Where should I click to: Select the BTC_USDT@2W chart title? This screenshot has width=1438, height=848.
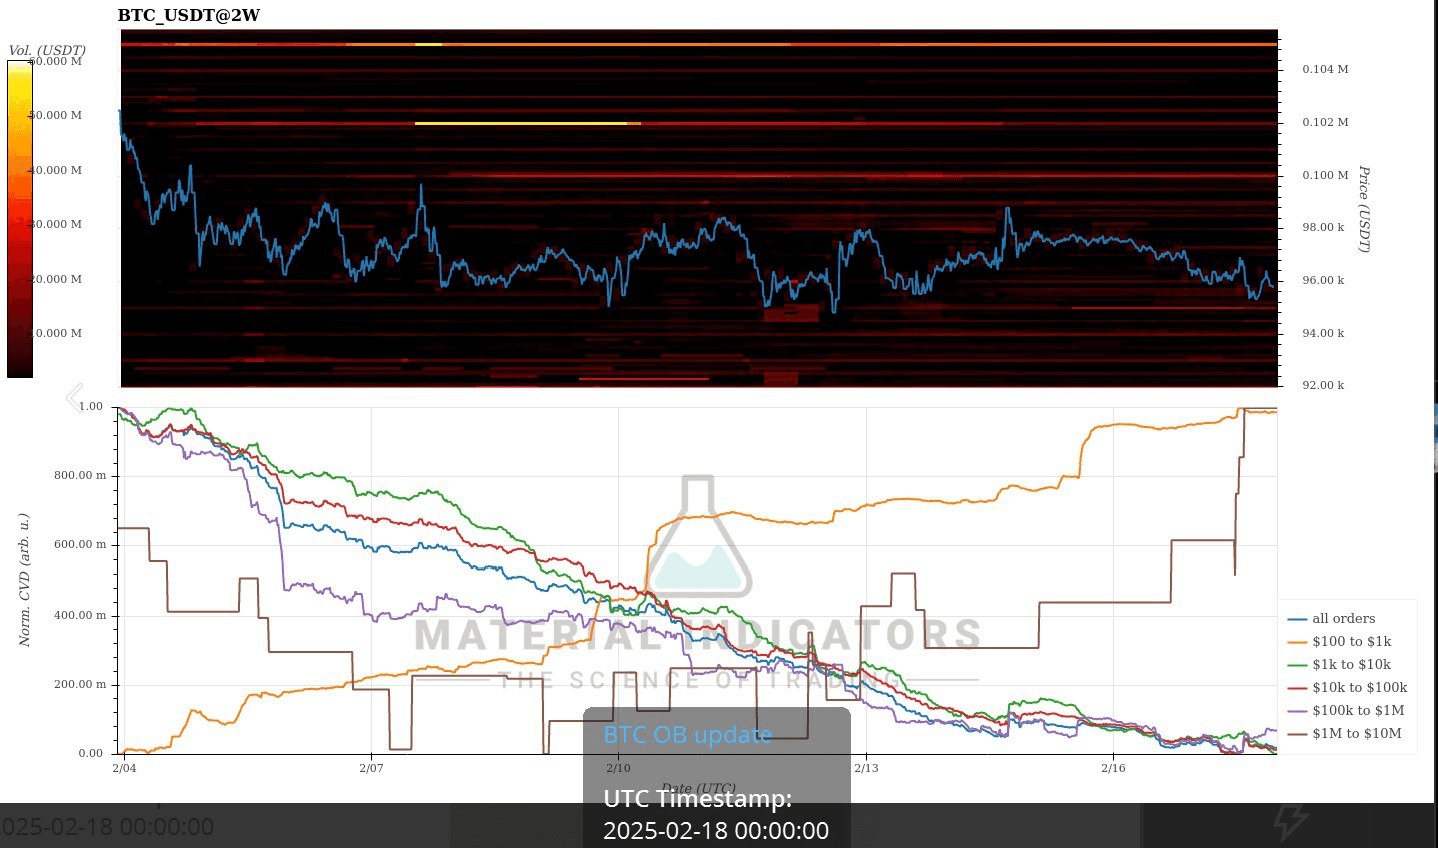(x=189, y=16)
